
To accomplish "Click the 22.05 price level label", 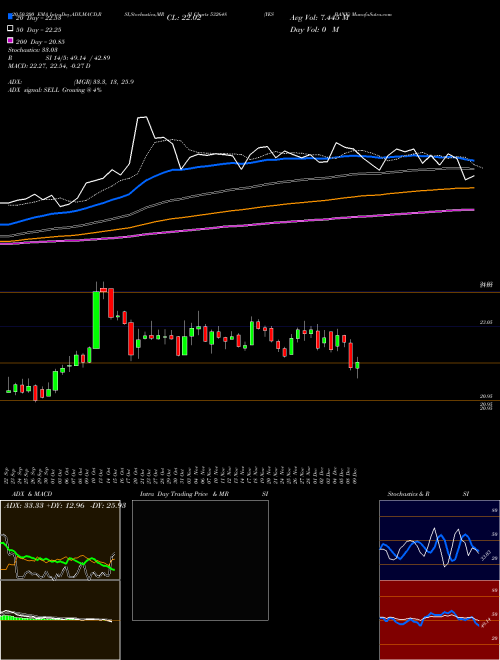I will tap(486, 322).
